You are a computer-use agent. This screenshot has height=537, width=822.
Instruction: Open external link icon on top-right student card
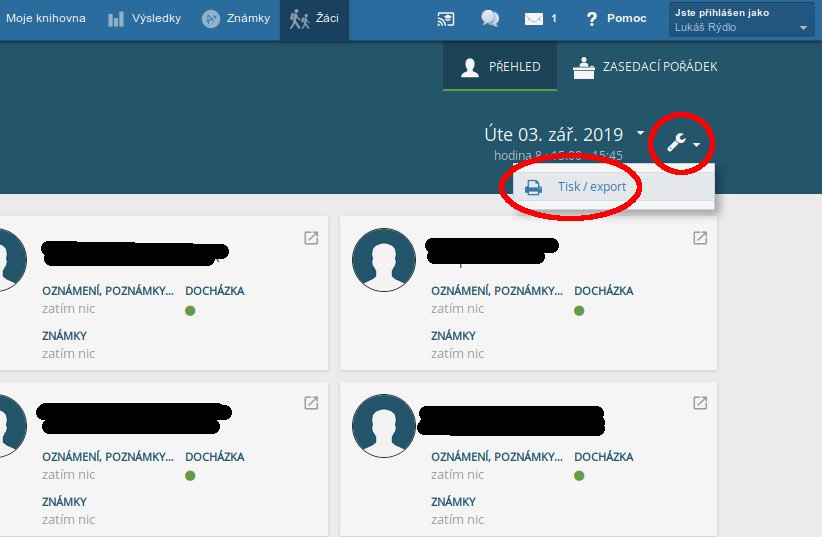[x=700, y=238]
